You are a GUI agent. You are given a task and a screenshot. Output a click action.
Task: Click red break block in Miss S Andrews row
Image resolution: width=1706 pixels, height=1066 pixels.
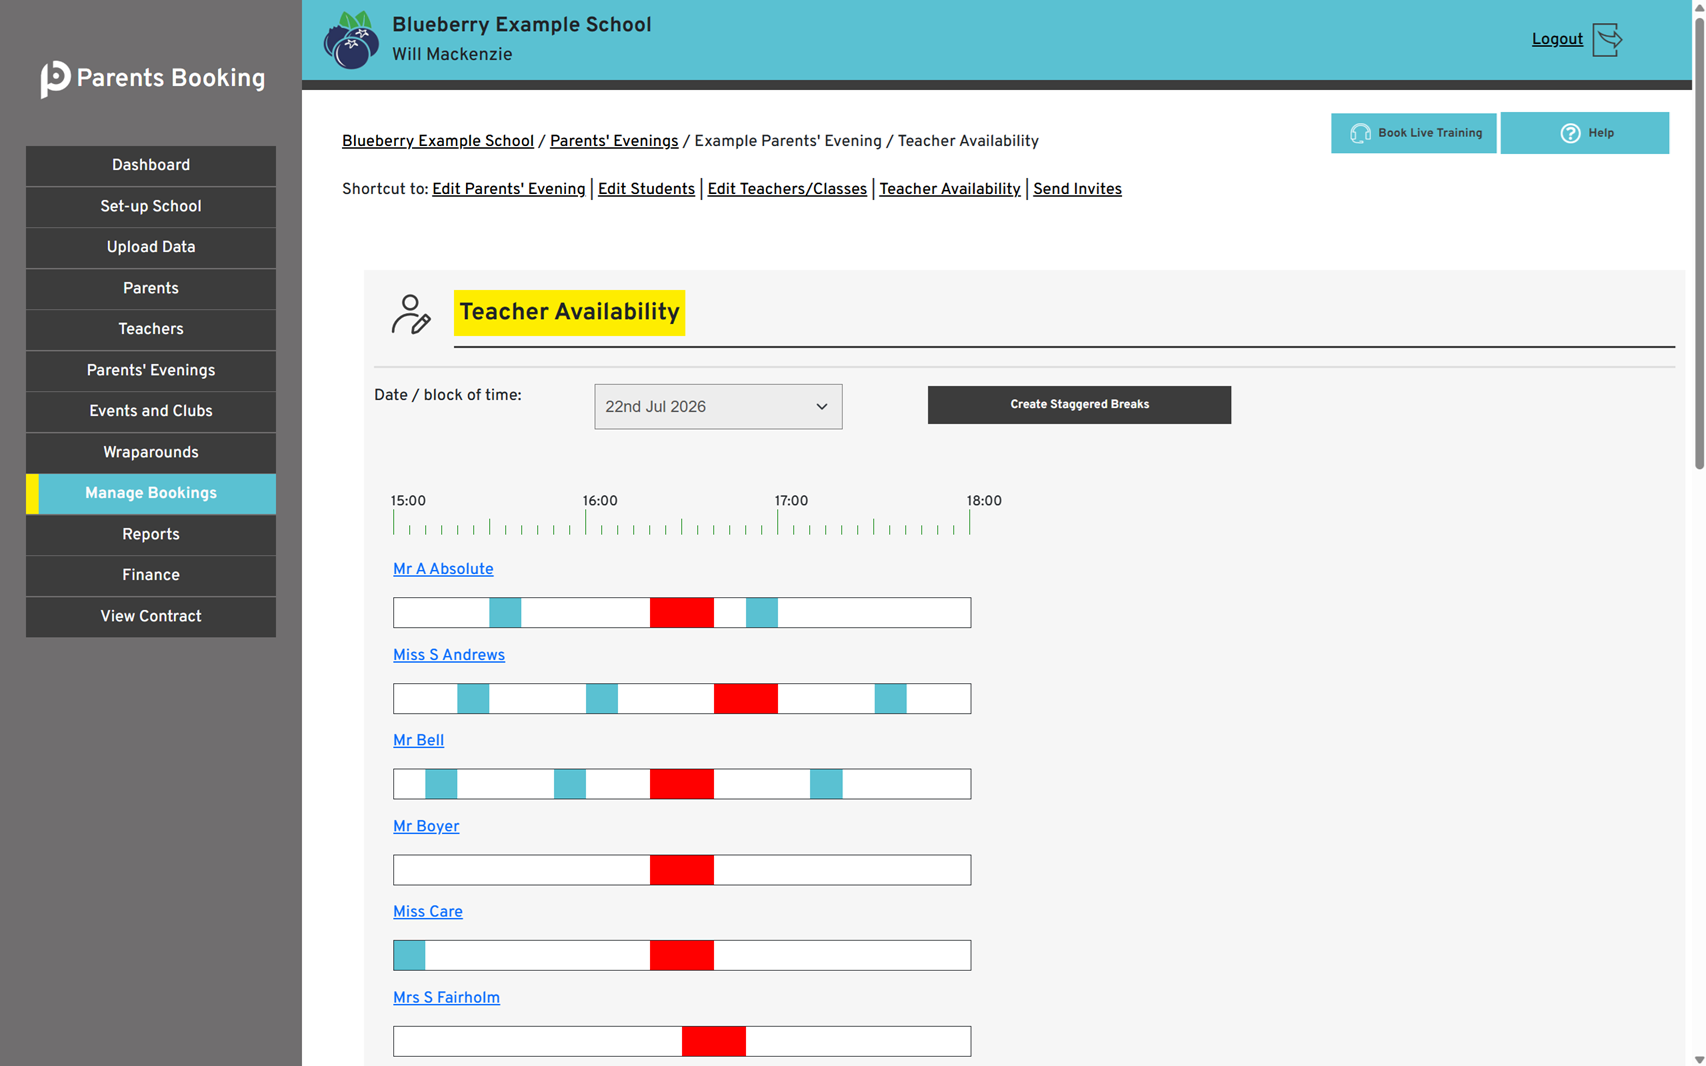[x=746, y=699]
